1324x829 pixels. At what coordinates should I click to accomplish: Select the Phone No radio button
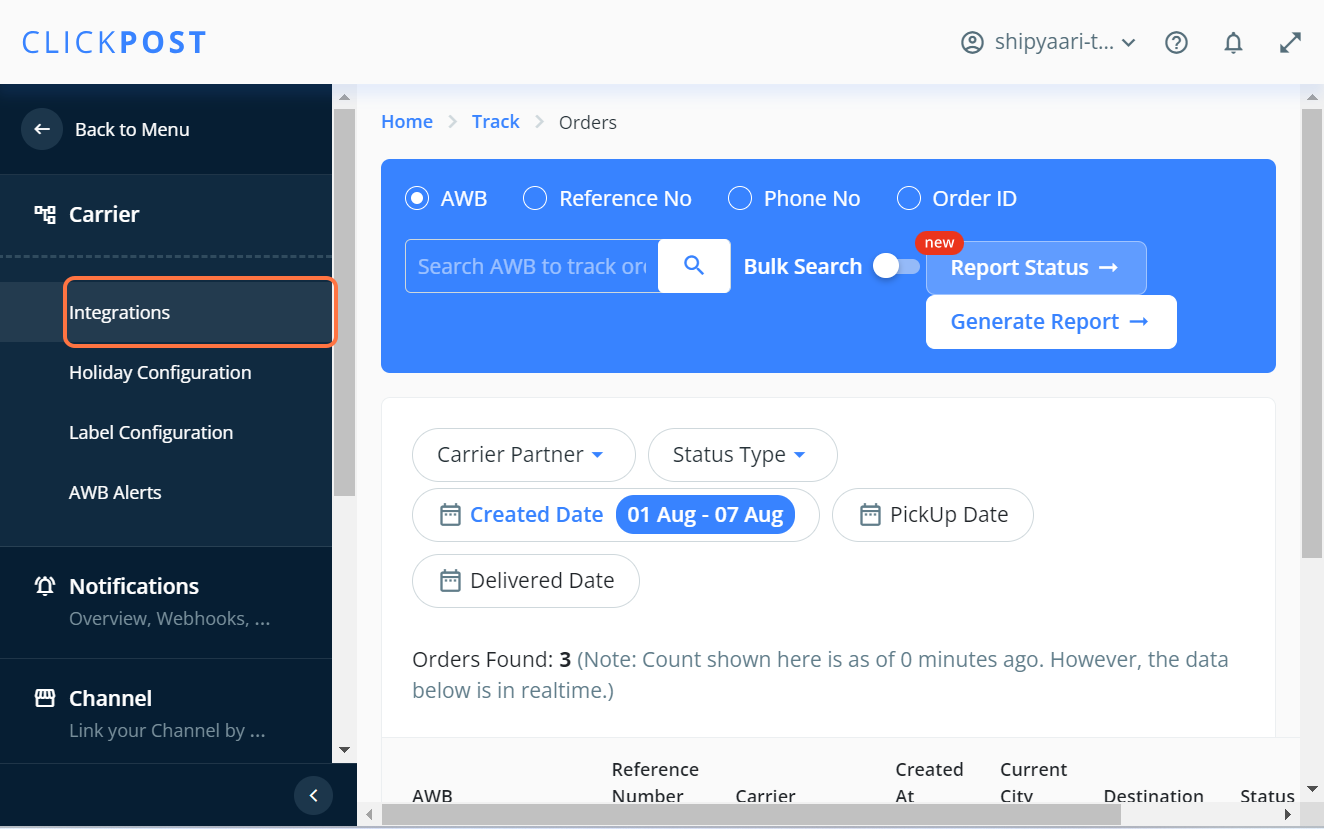(740, 198)
